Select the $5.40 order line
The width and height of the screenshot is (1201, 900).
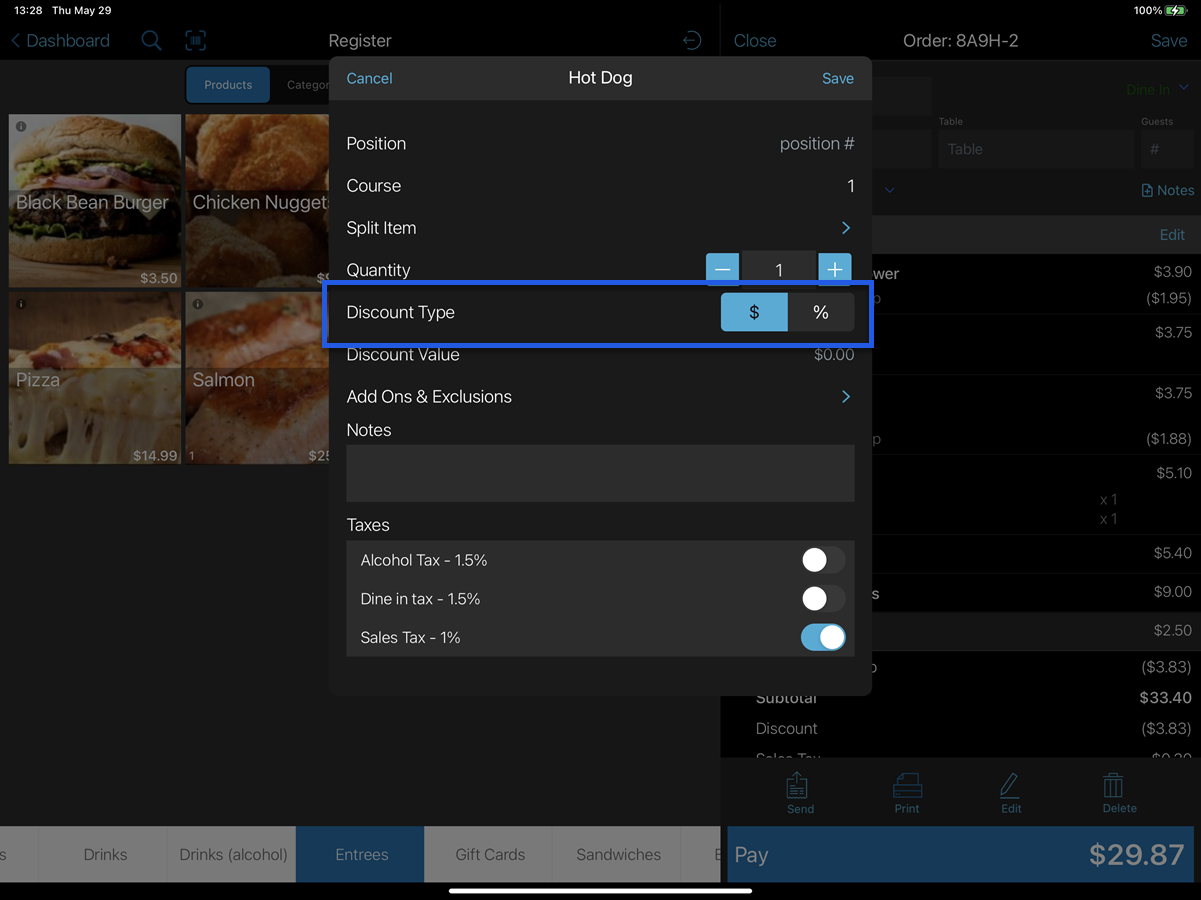[x=1034, y=553]
